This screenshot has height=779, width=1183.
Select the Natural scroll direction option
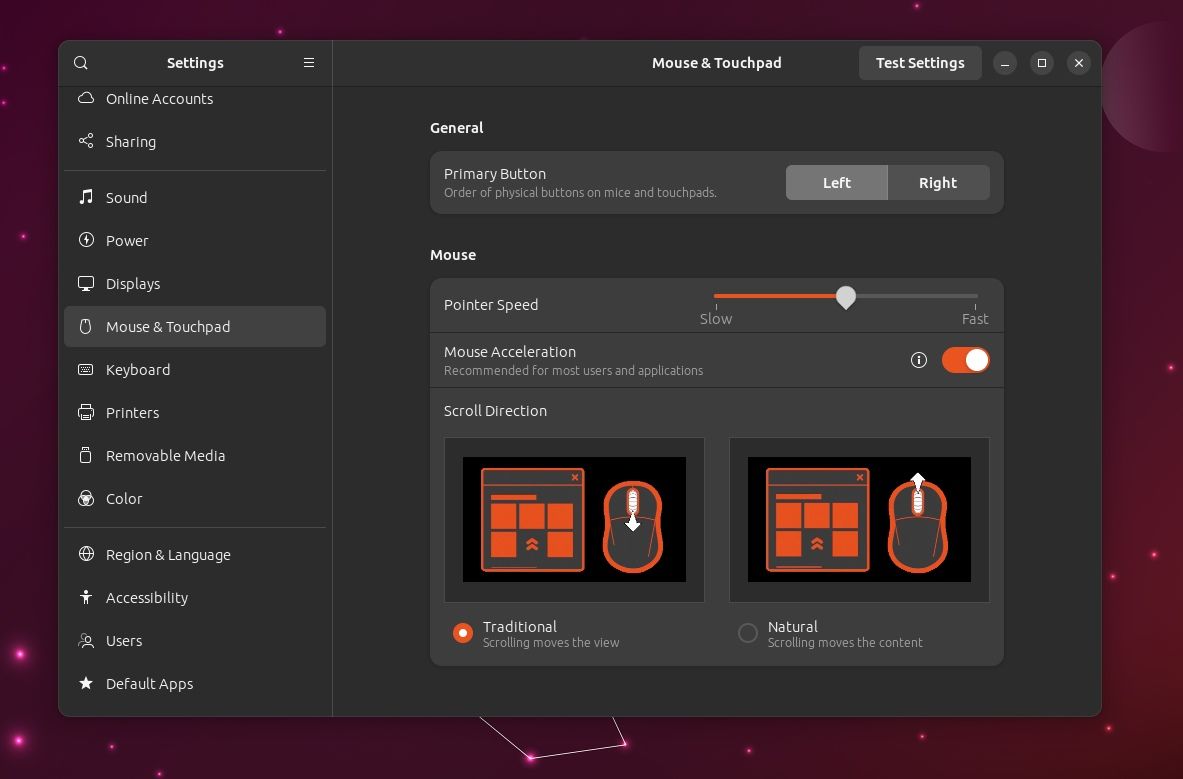[747, 632]
